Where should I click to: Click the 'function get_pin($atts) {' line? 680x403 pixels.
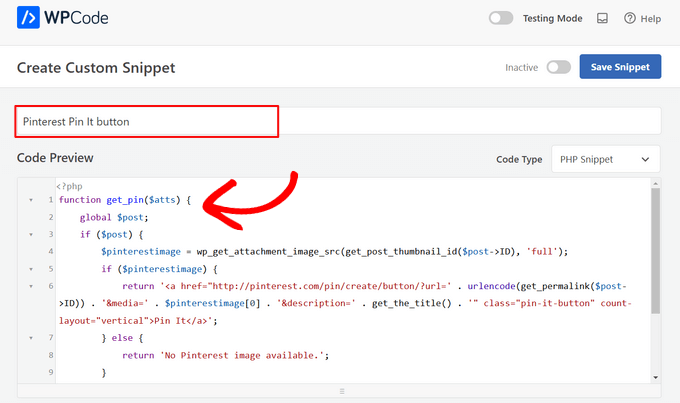pyautogui.click(x=125, y=200)
